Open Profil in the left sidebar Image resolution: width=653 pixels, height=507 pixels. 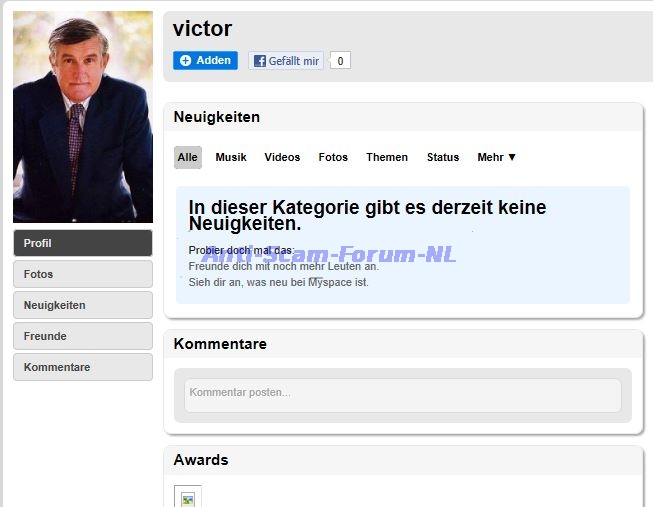(x=82, y=243)
